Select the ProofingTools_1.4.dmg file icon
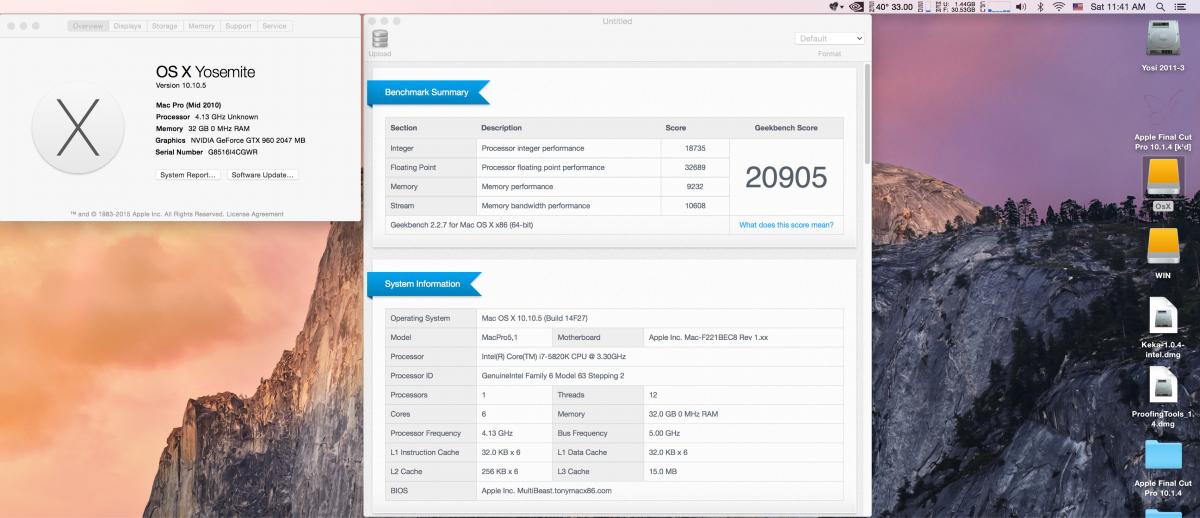 [x=1163, y=386]
